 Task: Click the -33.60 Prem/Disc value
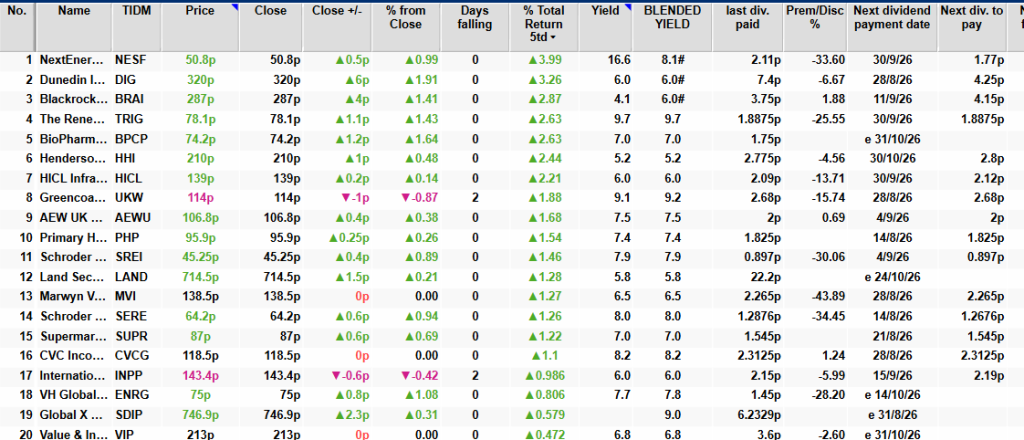pos(830,60)
